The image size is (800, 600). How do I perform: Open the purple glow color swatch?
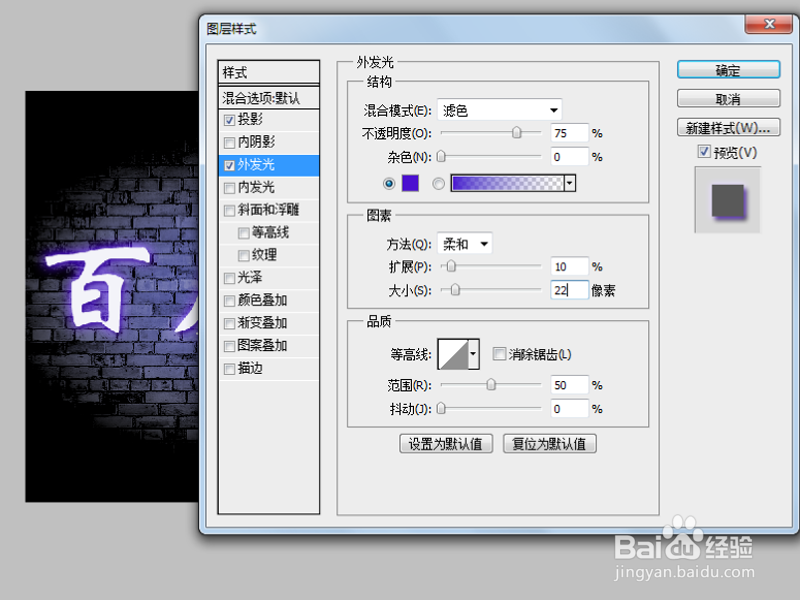(x=410, y=183)
